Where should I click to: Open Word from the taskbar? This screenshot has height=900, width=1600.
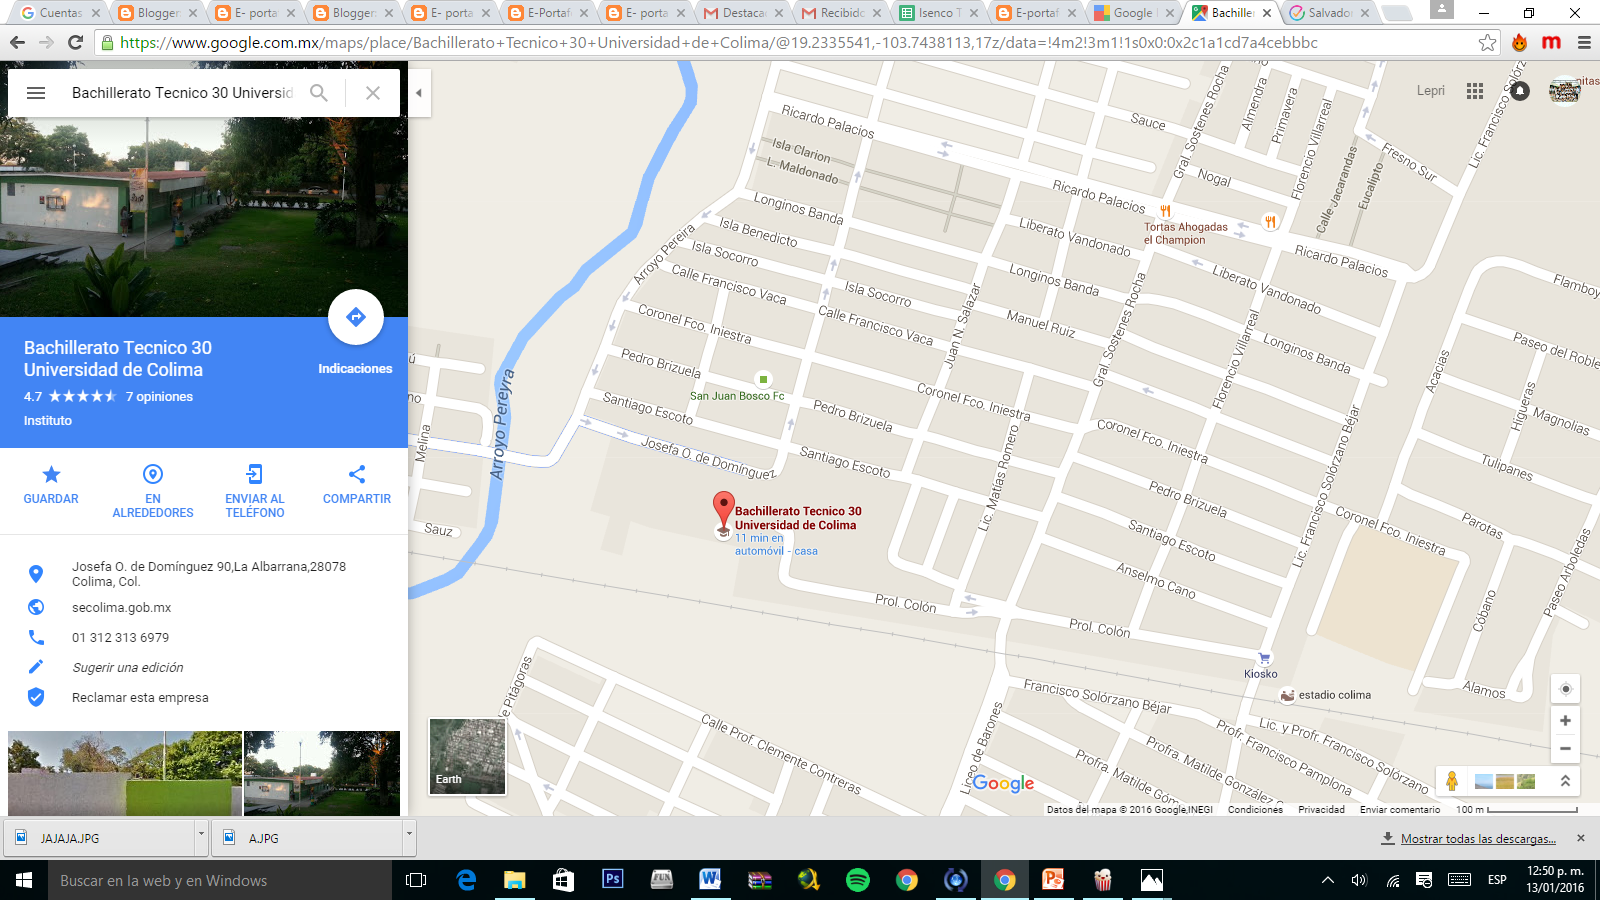pyautogui.click(x=710, y=880)
